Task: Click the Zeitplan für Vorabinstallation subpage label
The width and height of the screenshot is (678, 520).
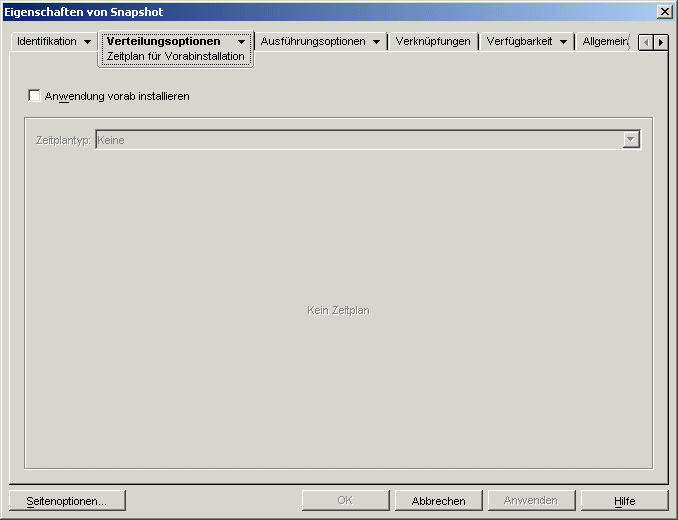Action: coord(176,56)
